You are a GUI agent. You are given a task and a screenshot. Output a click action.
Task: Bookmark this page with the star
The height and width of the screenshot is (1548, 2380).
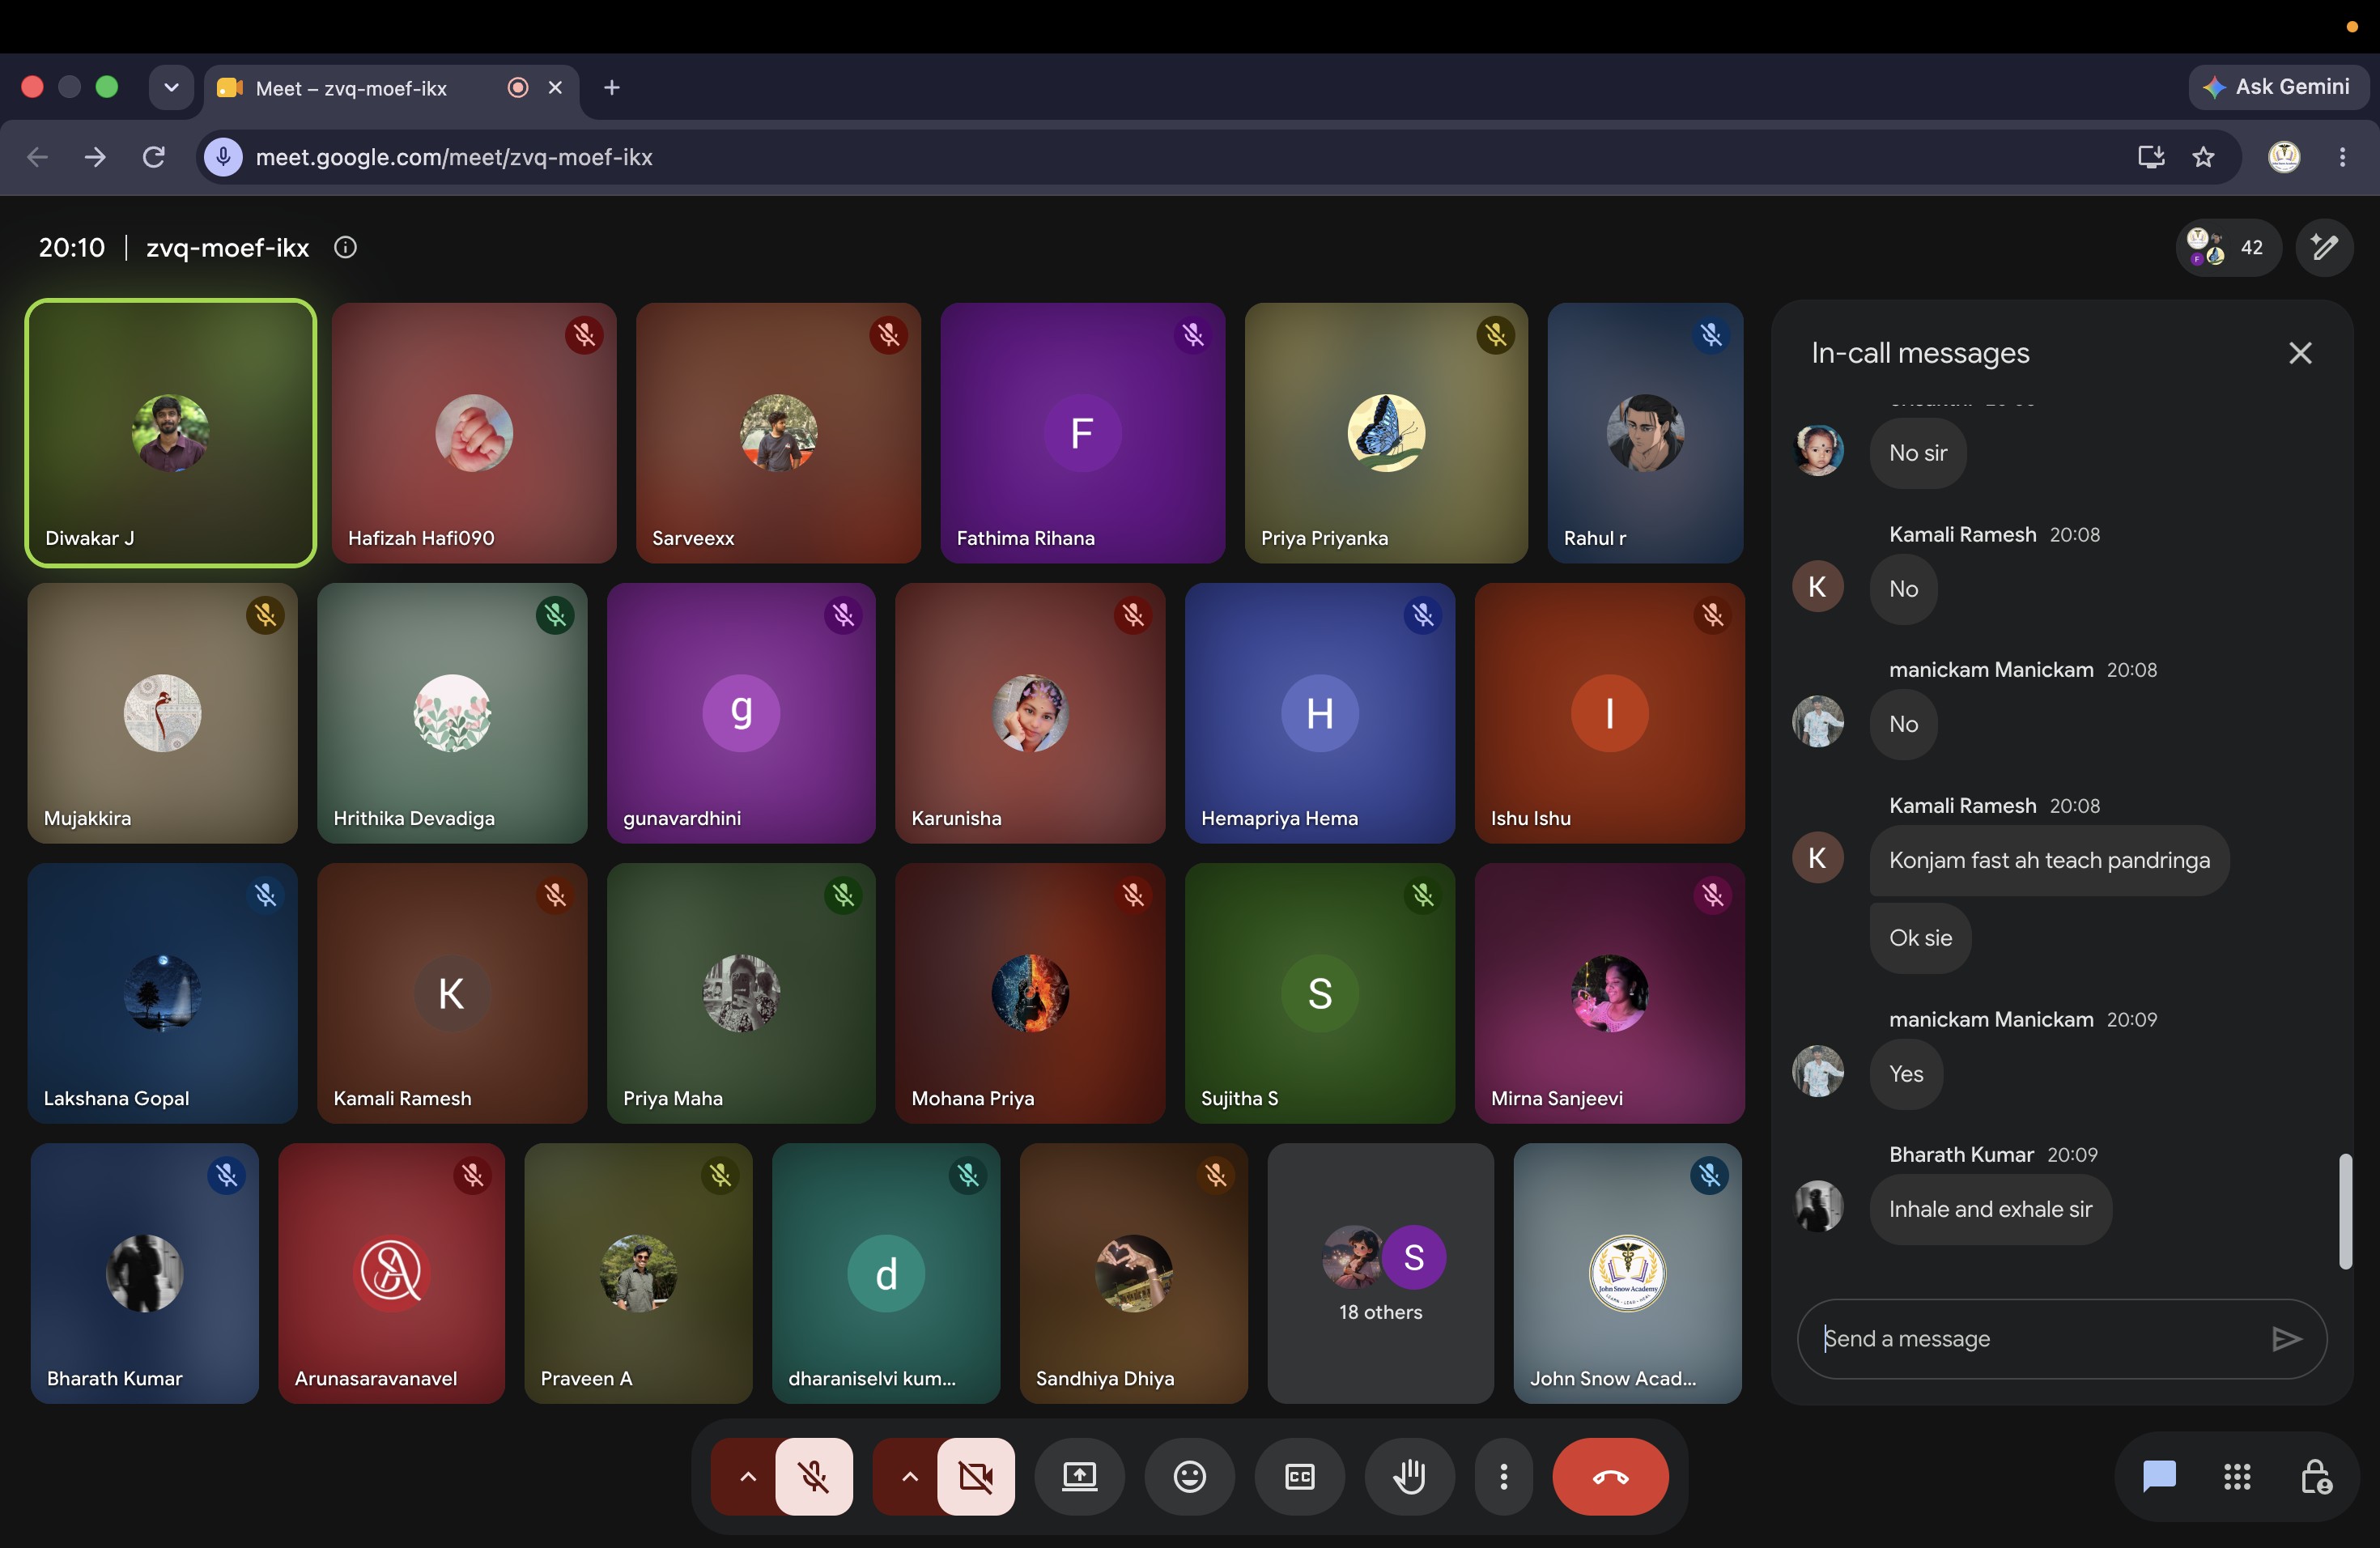(x=2203, y=156)
